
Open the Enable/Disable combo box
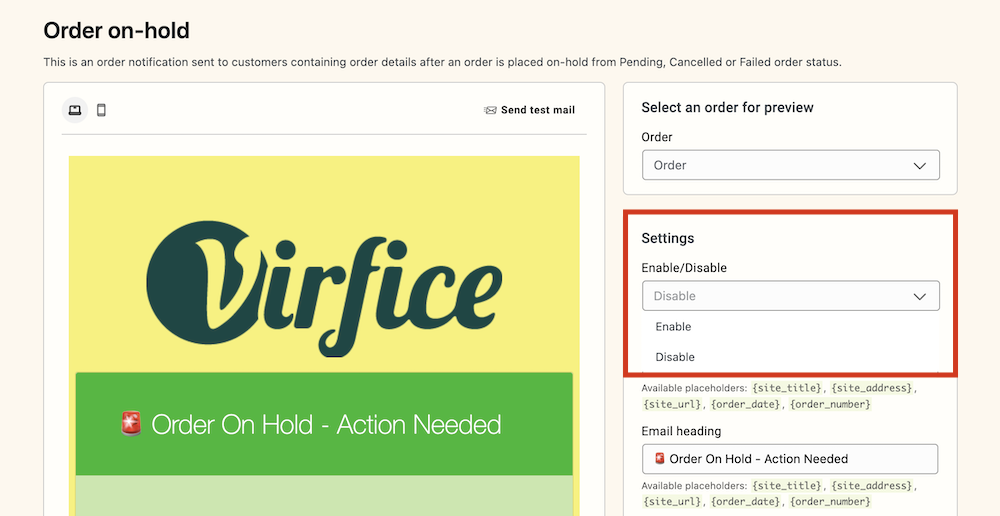click(791, 296)
